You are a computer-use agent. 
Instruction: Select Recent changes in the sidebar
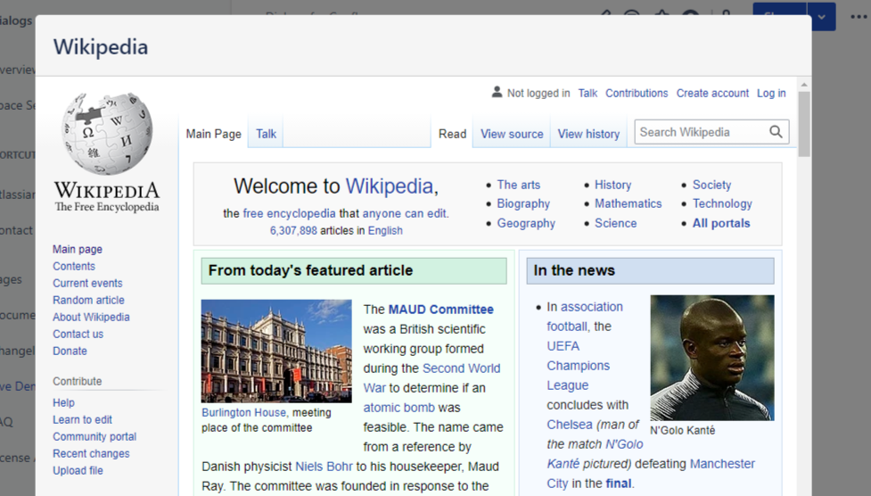click(x=91, y=454)
